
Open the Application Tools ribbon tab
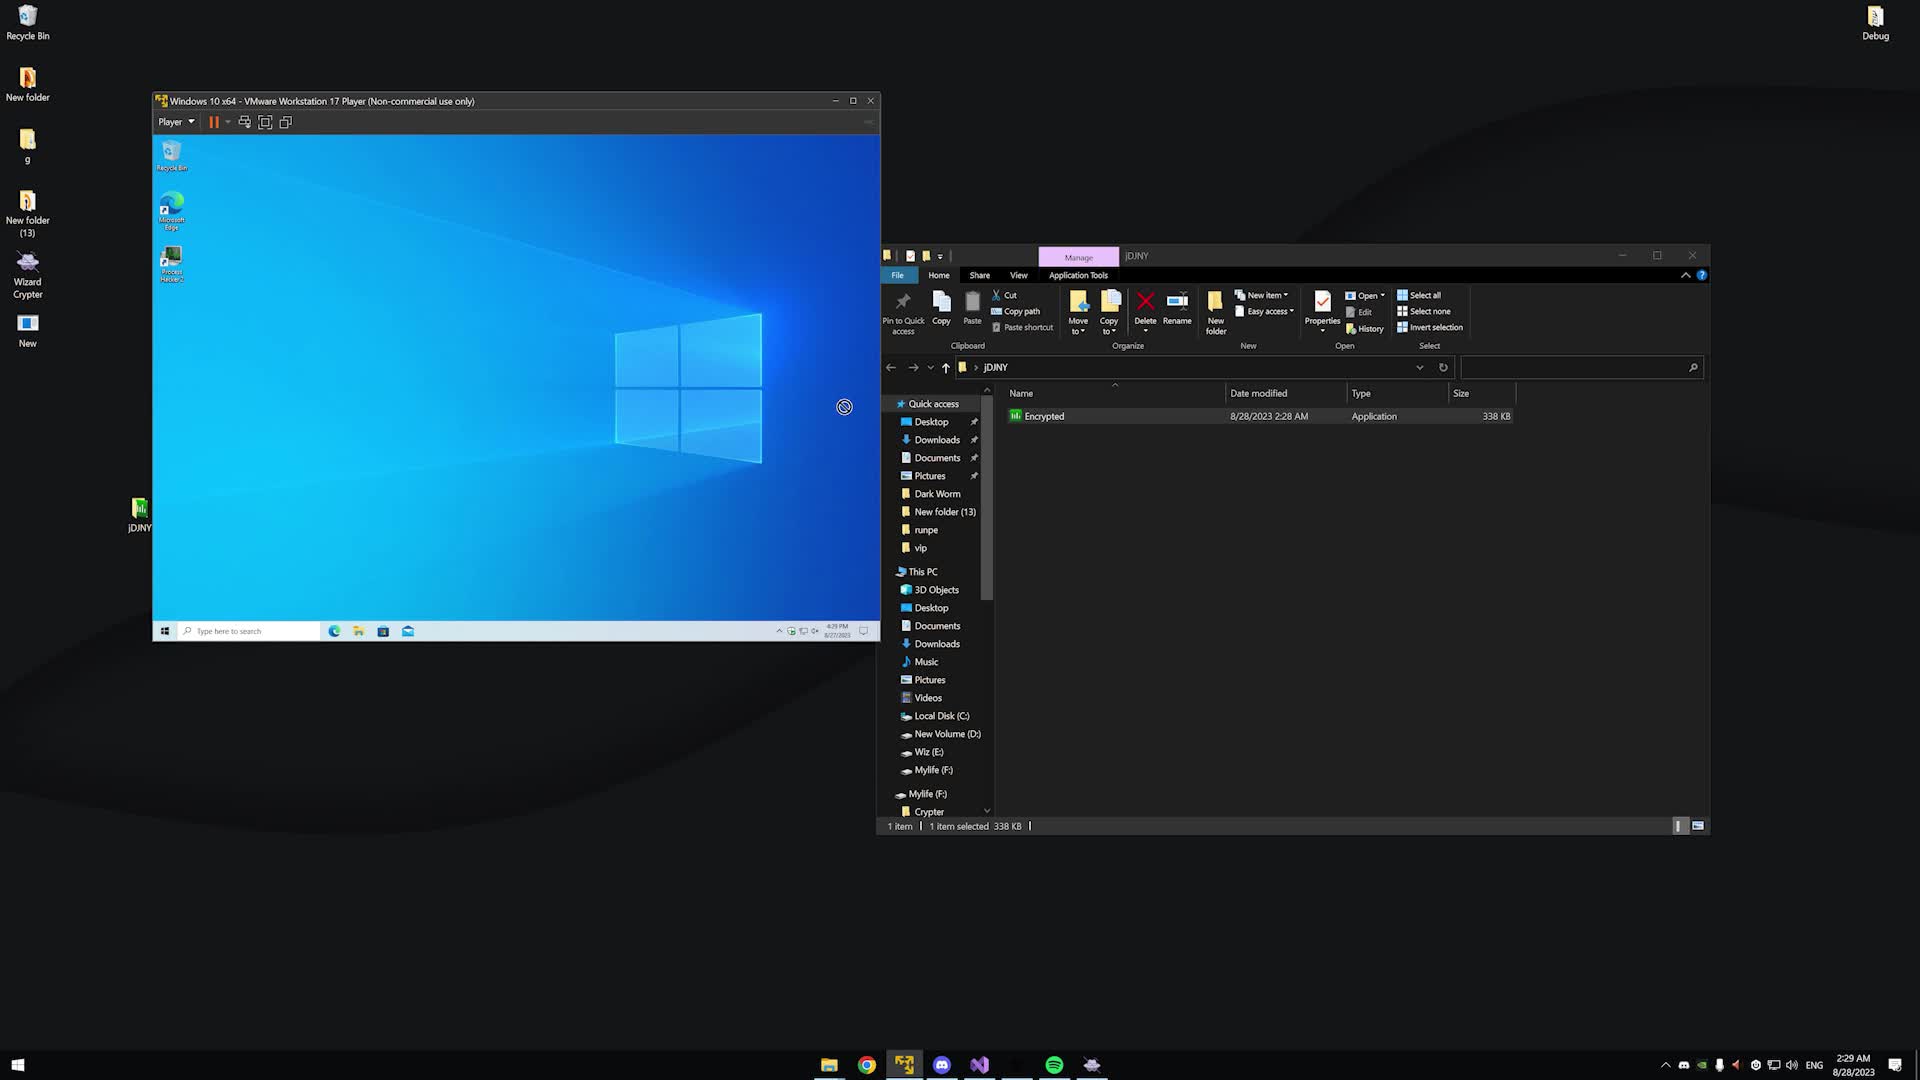[x=1078, y=275]
